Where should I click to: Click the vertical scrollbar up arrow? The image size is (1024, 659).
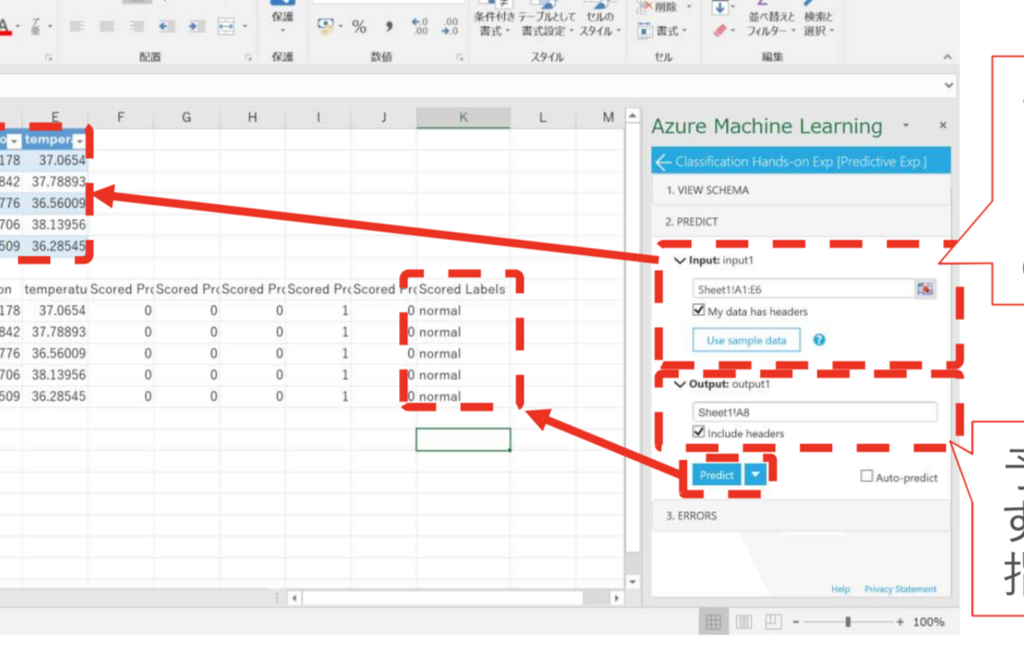pyautogui.click(x=632, y=116)
